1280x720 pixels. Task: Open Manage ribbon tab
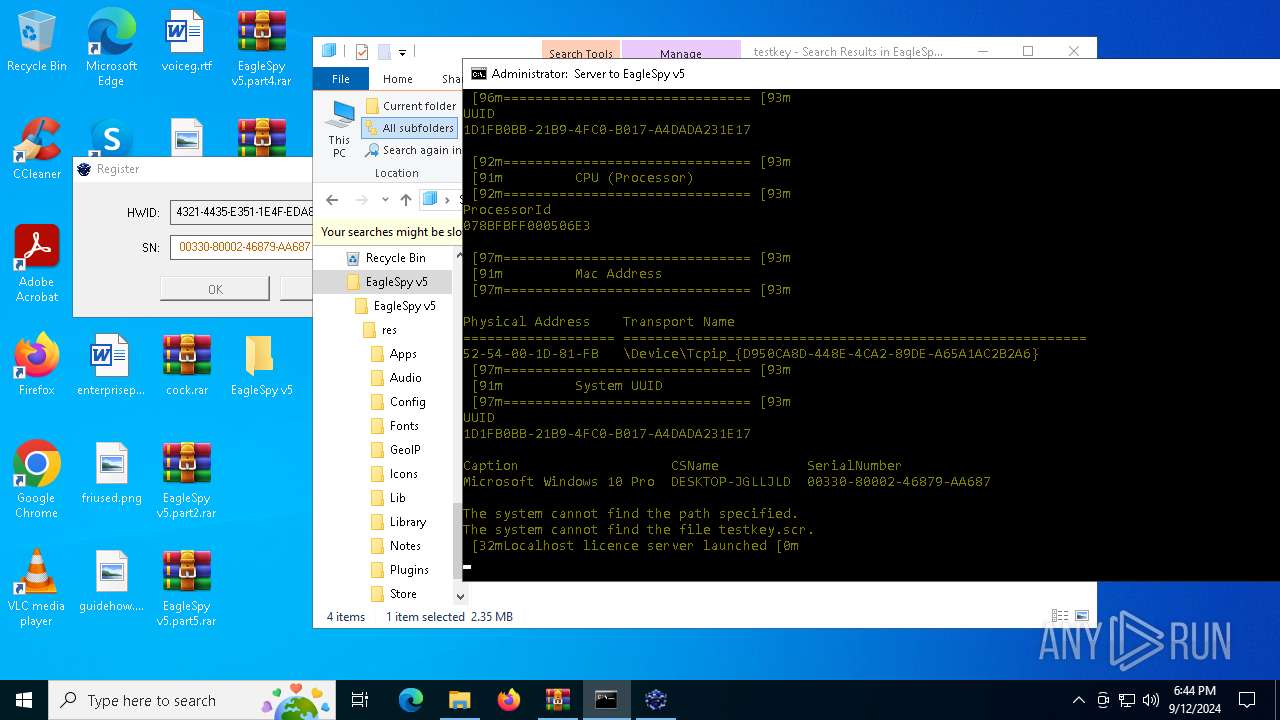pyautogui.click(x=681, y=54)
